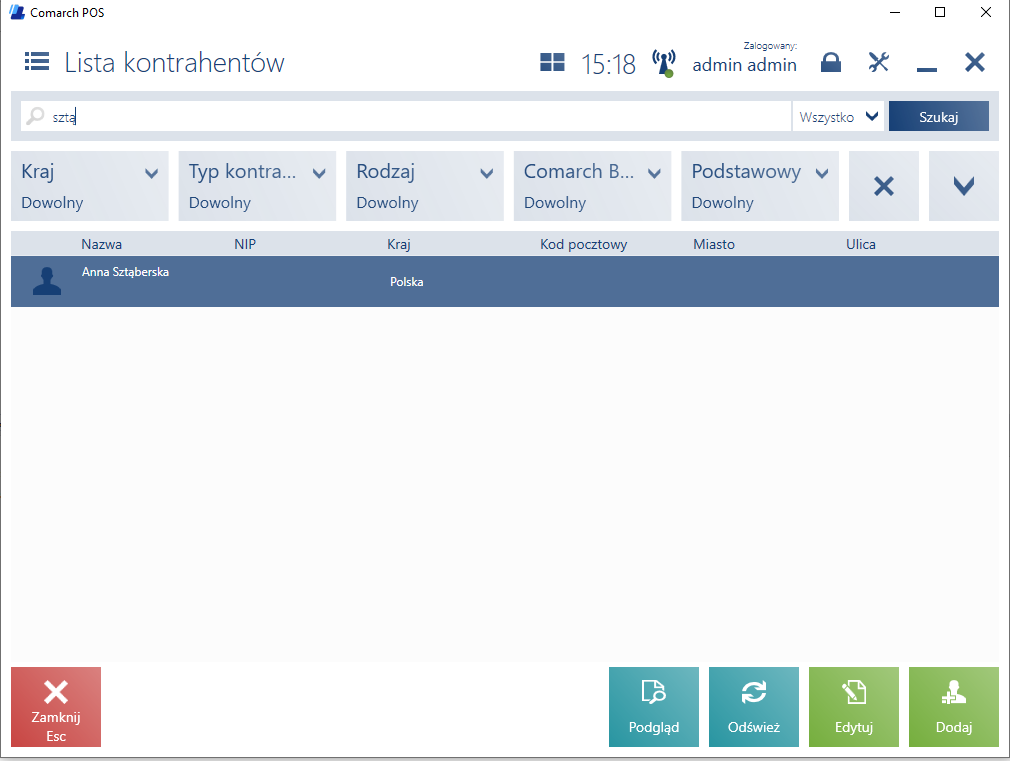Select the Anna Sztąberska row

point(505,282)
